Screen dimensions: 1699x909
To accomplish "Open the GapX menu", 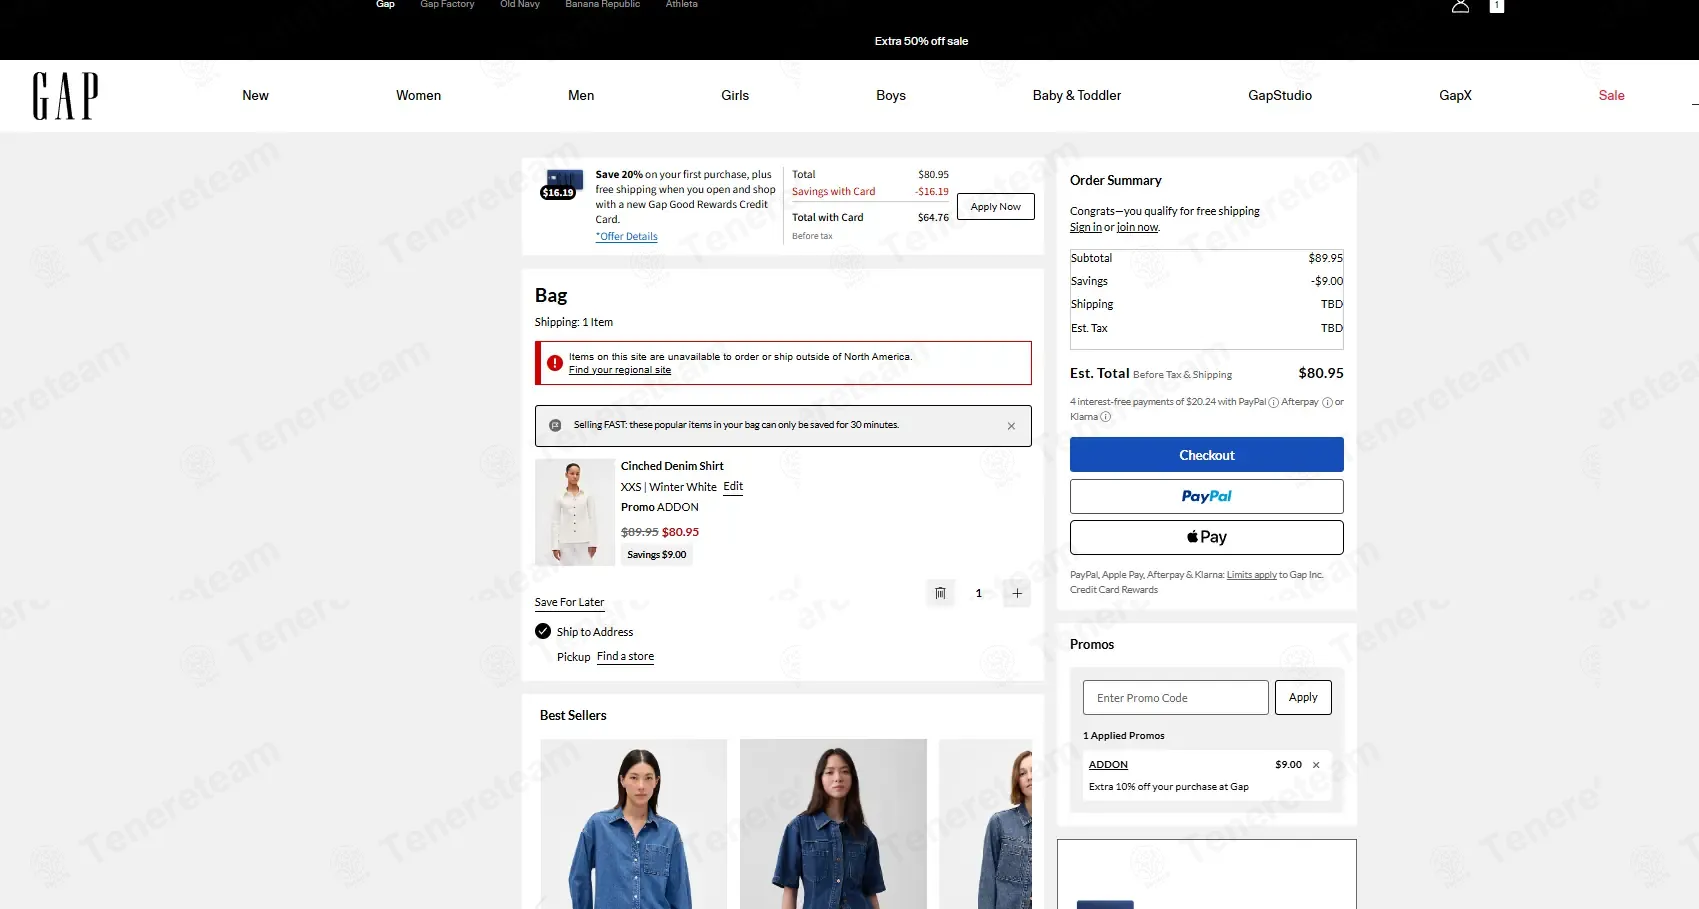I will tap(1455, 96).
